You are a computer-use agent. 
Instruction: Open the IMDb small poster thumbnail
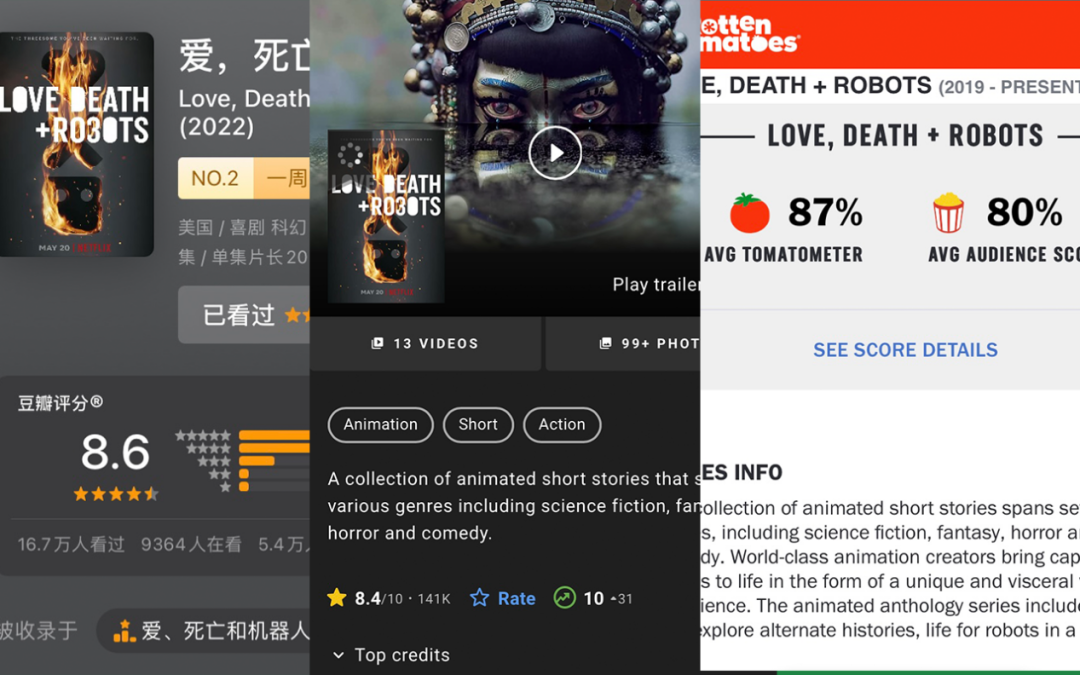[386, 216]
